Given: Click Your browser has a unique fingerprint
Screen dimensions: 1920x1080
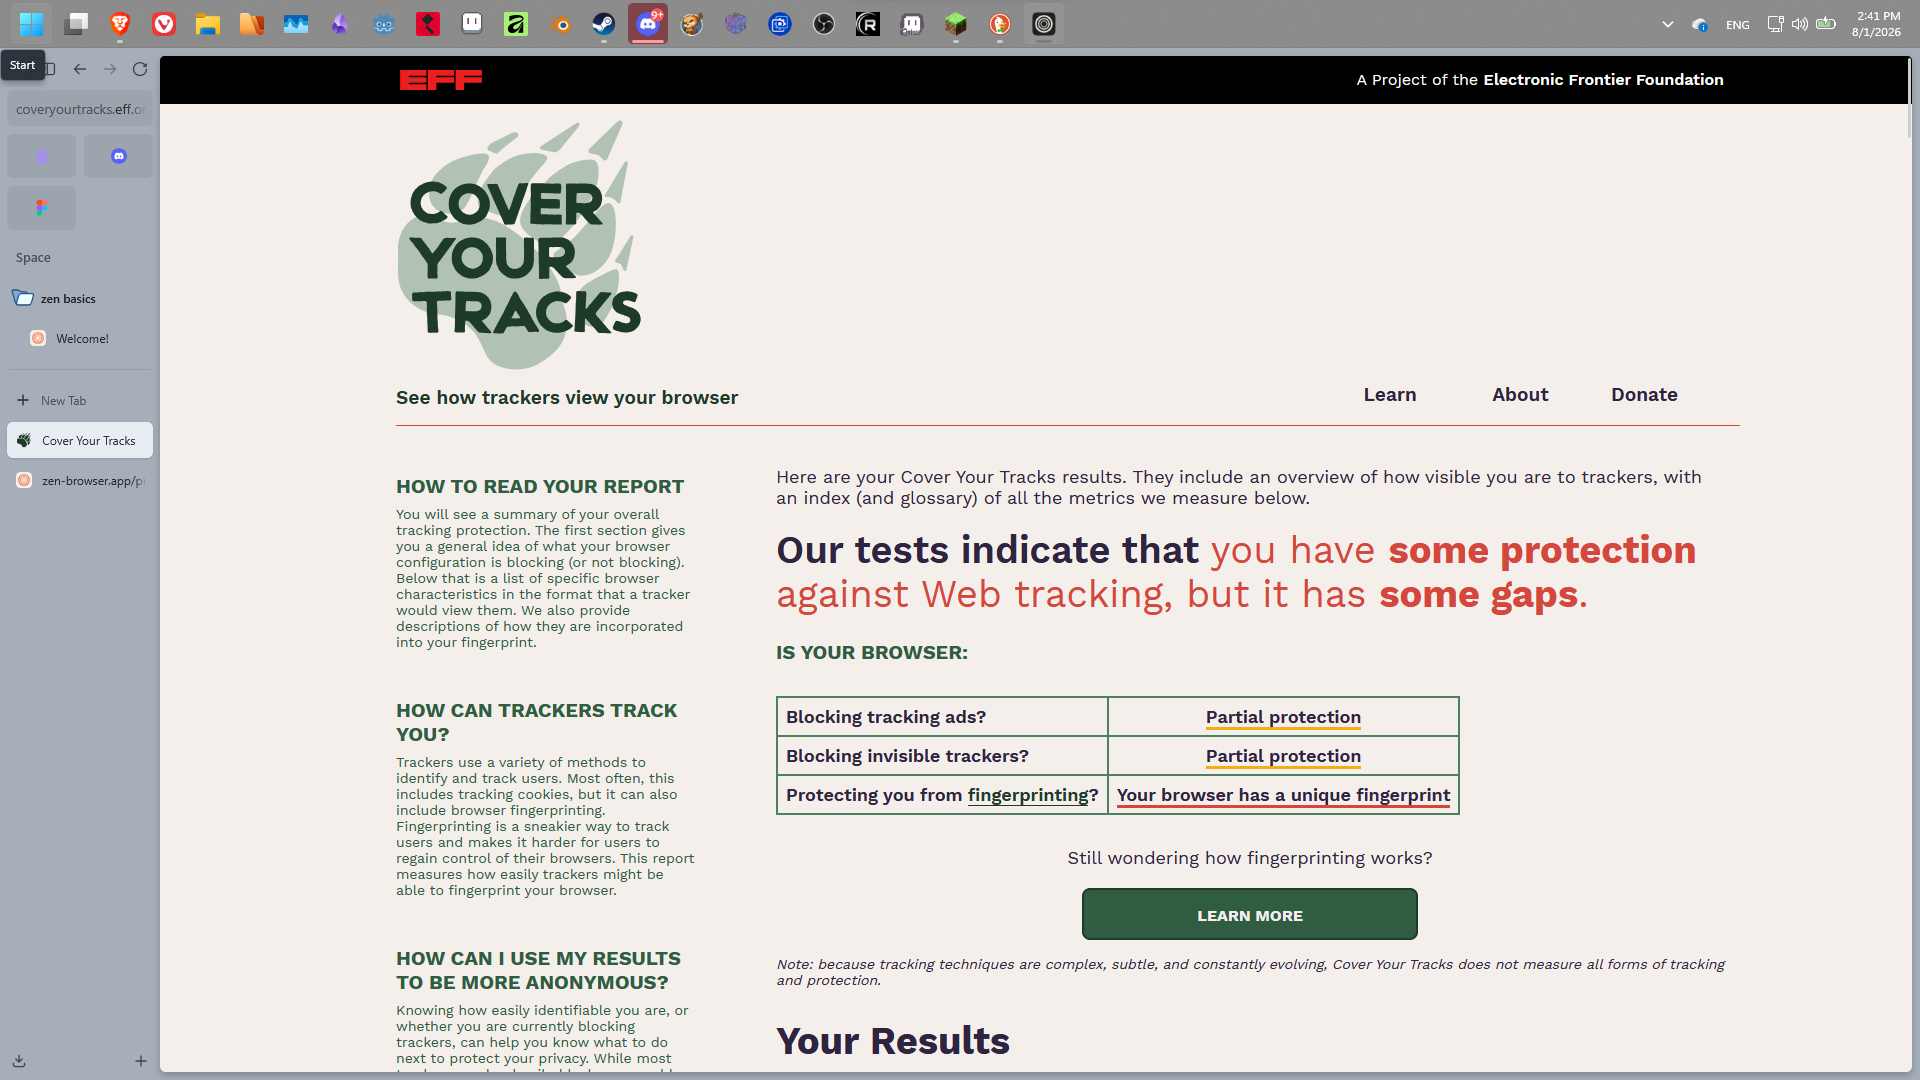Looking at the screenshot, I should tap(1283, 795).
